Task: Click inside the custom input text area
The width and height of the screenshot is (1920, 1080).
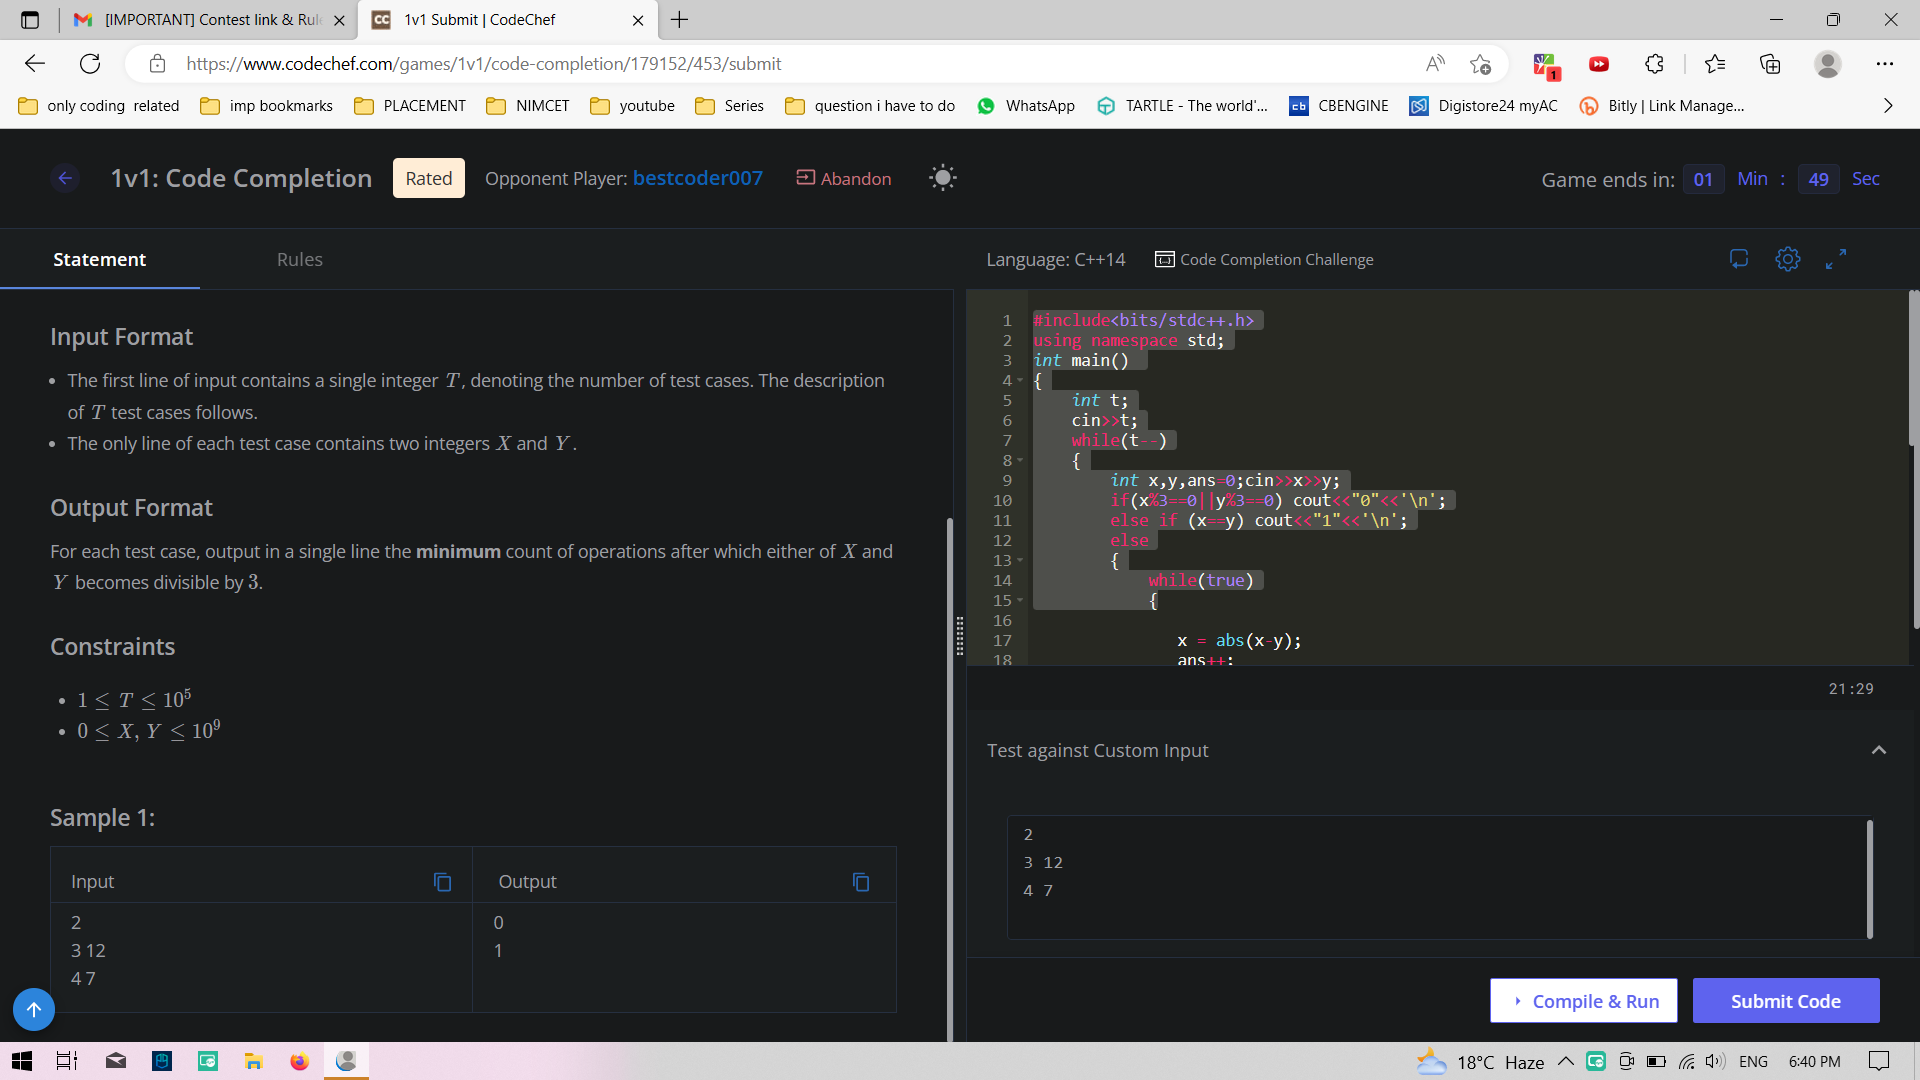Action: pos(1435,877)
